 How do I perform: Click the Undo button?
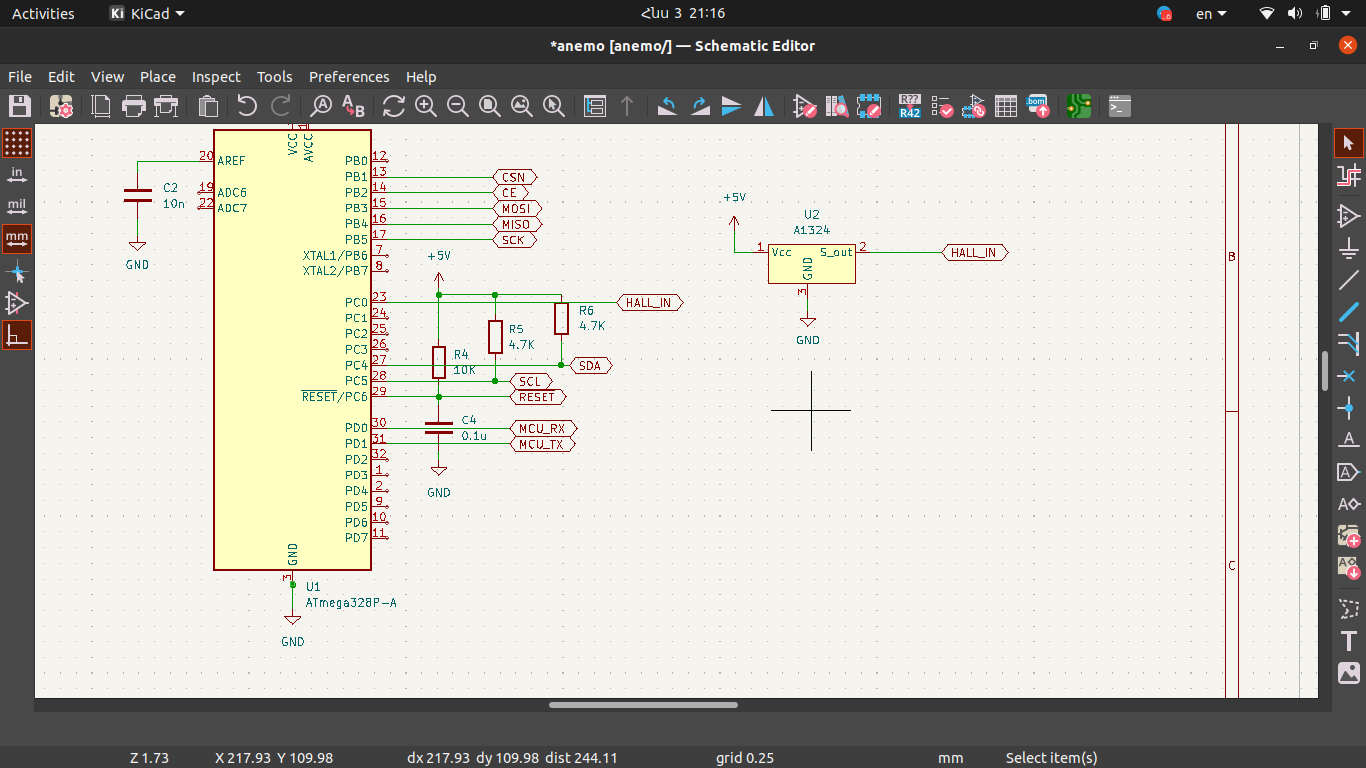247,106
